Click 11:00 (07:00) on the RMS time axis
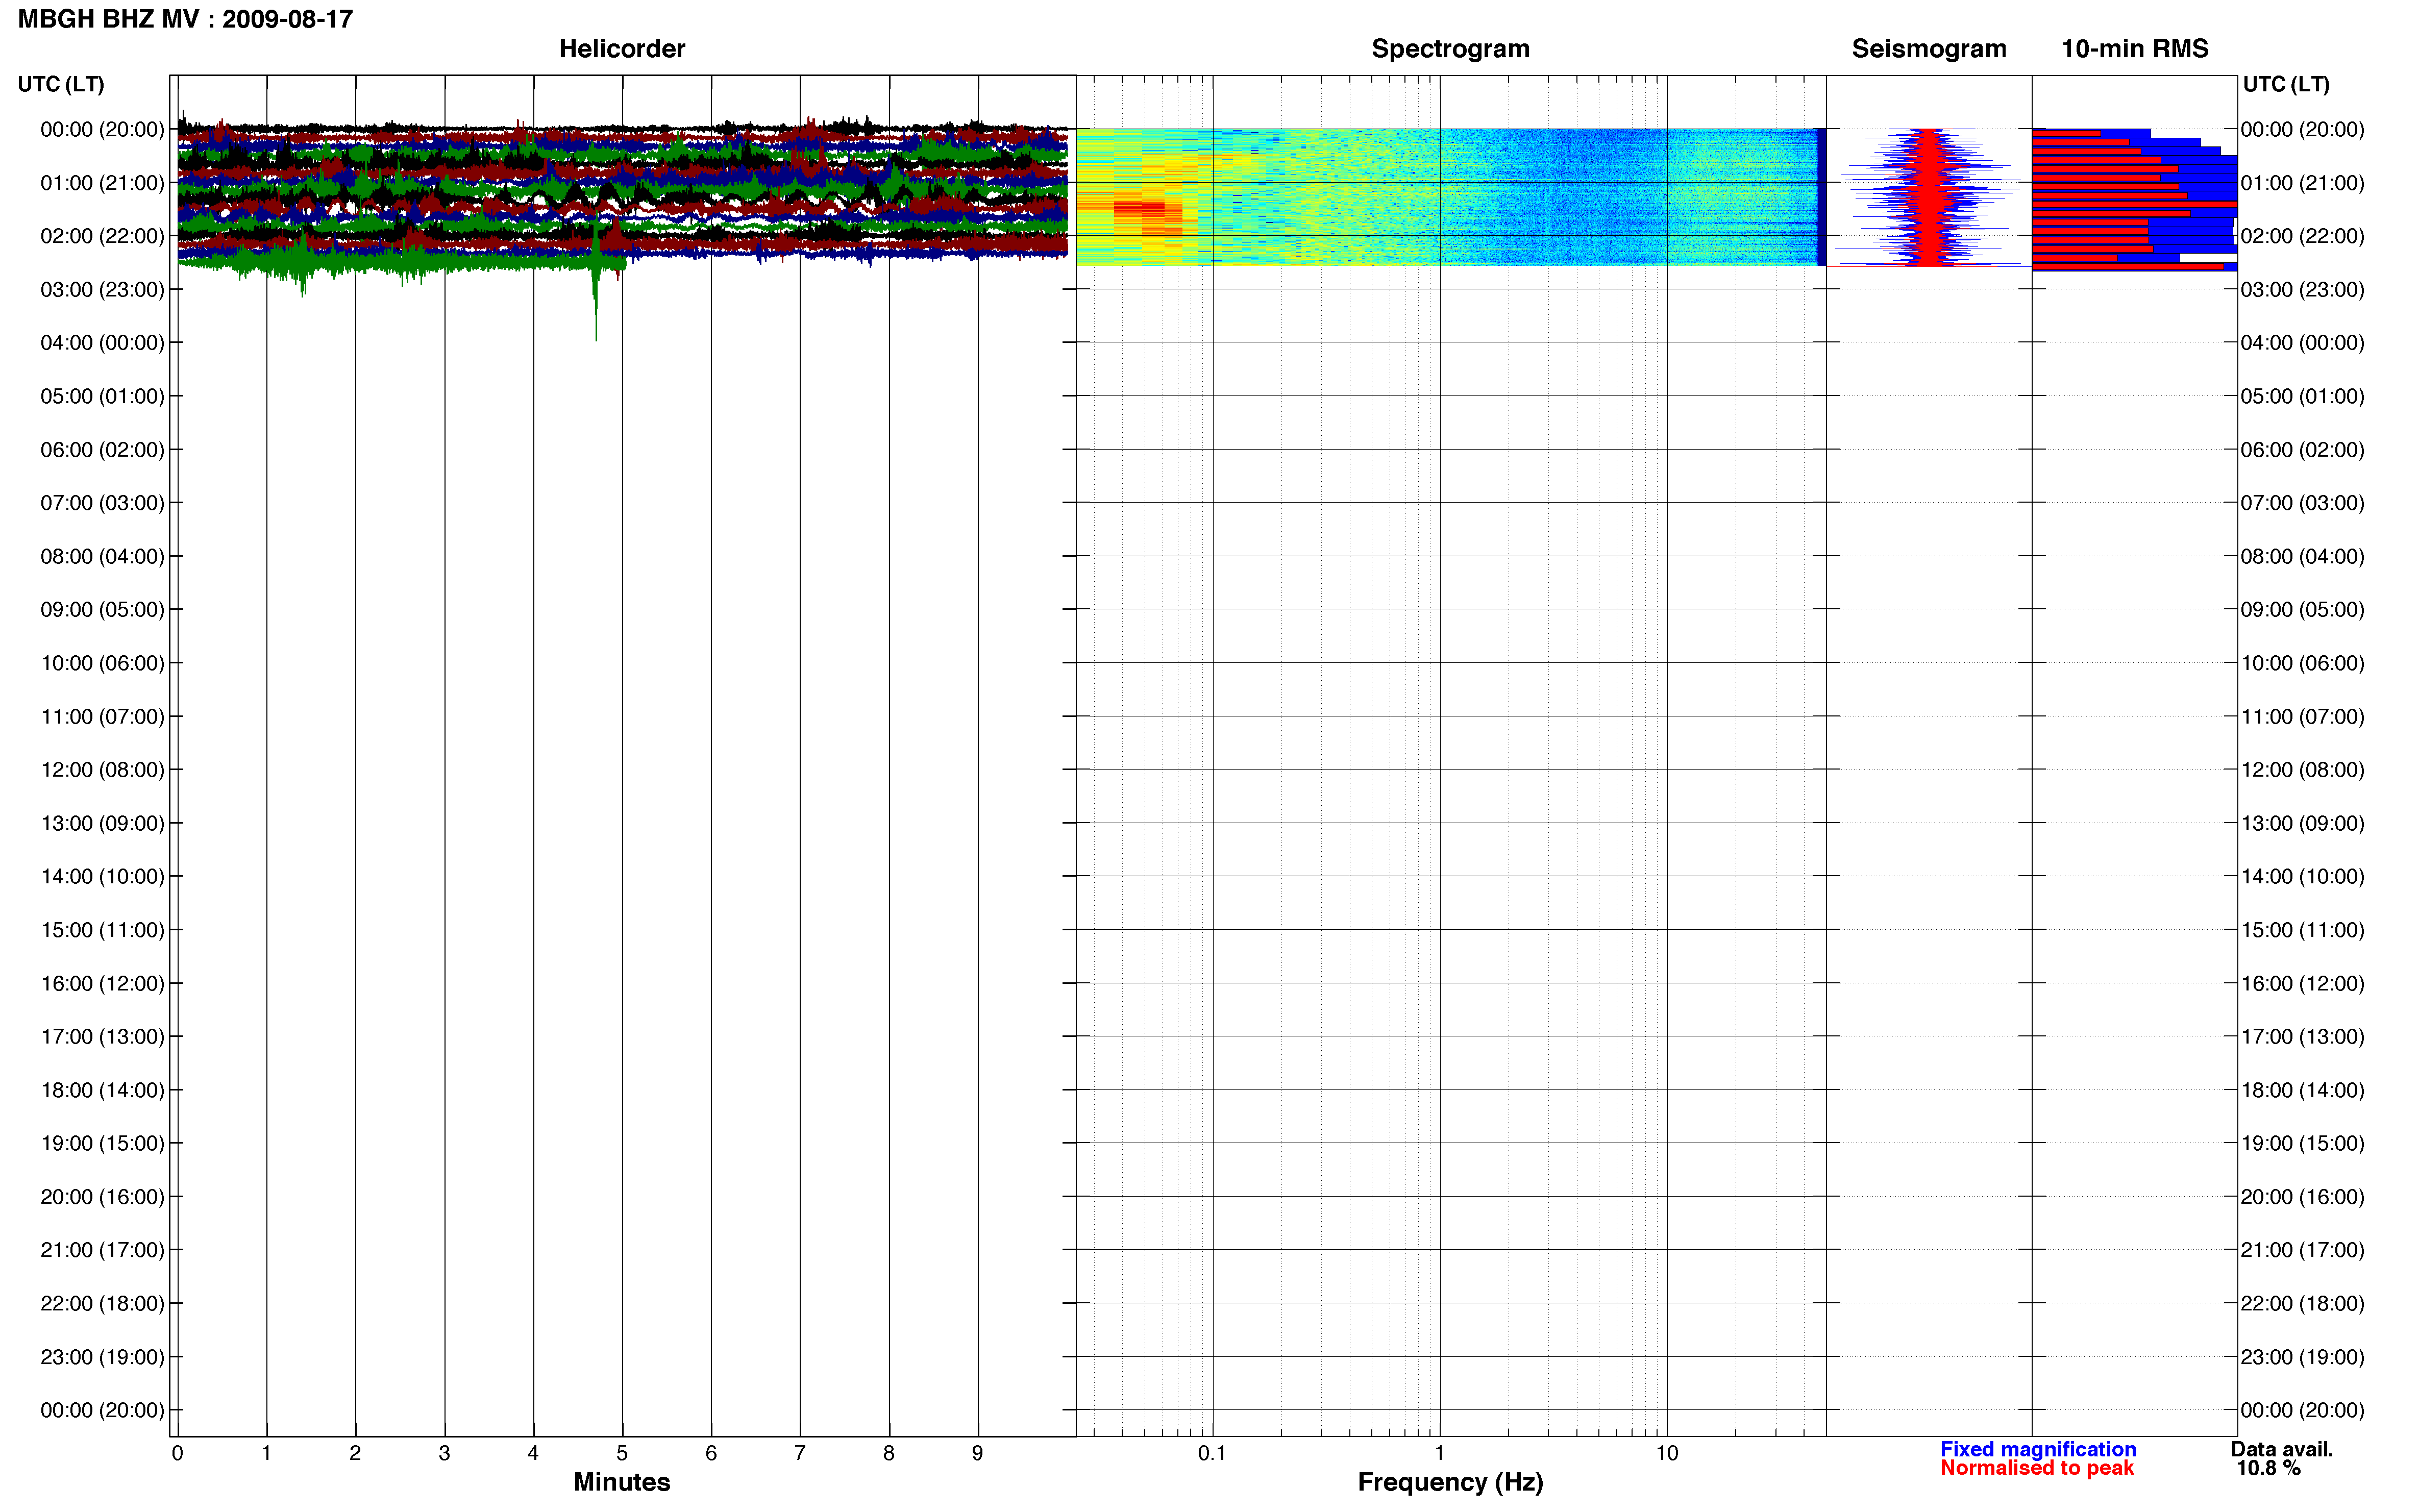Screen dimensions: 2419x1512 click(x=2302, y=716)
